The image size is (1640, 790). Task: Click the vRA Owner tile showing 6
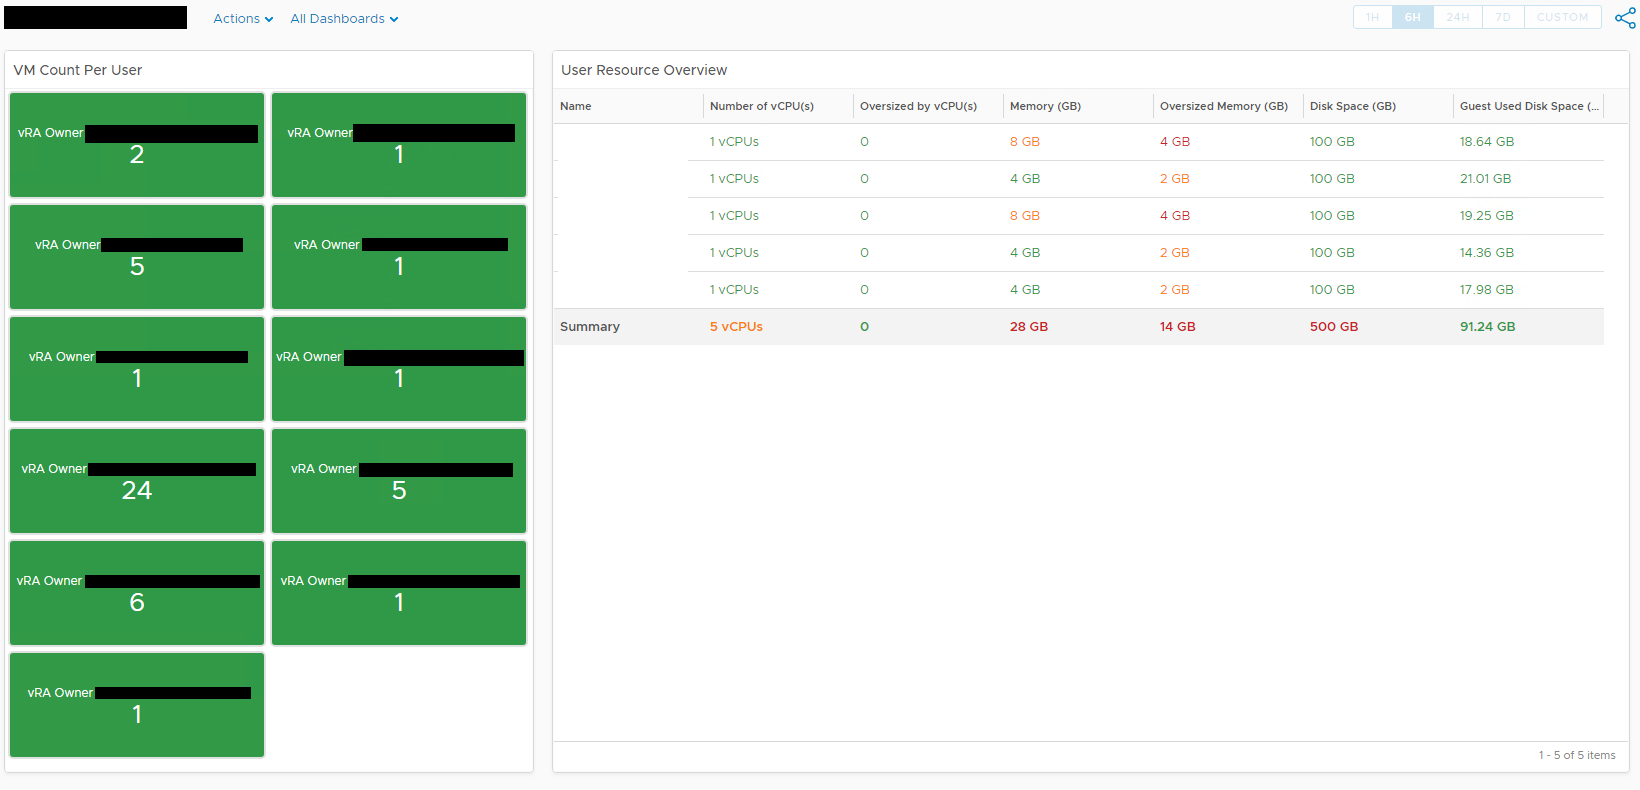[x=137, y=593]
